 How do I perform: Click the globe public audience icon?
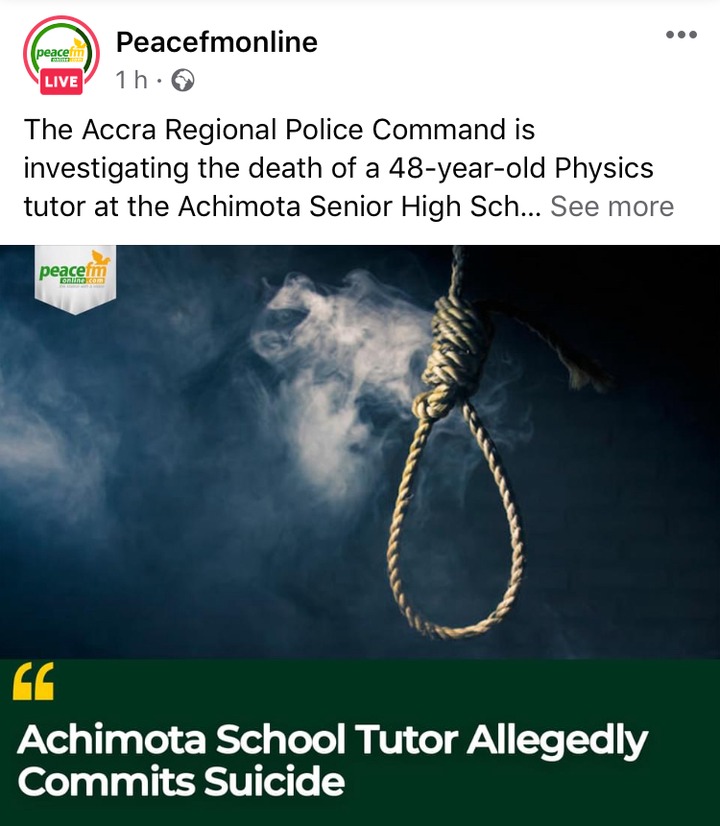(x=183, y=81)
